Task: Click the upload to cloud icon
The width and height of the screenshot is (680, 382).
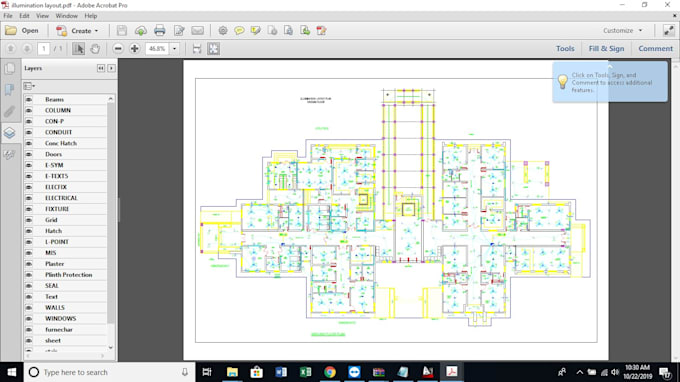Action: 141,31
